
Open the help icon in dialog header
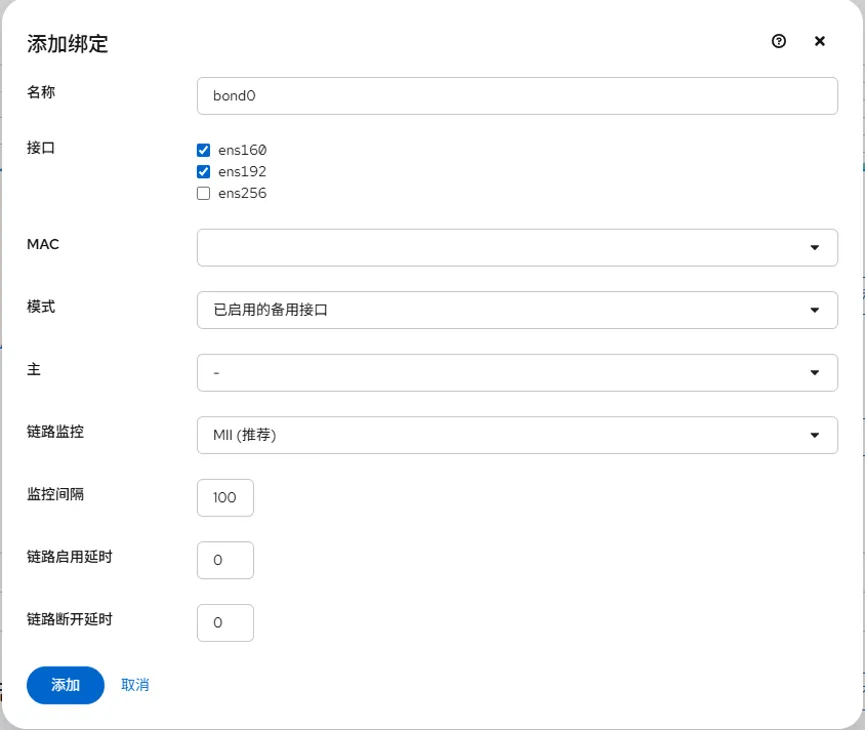(778, 41)
